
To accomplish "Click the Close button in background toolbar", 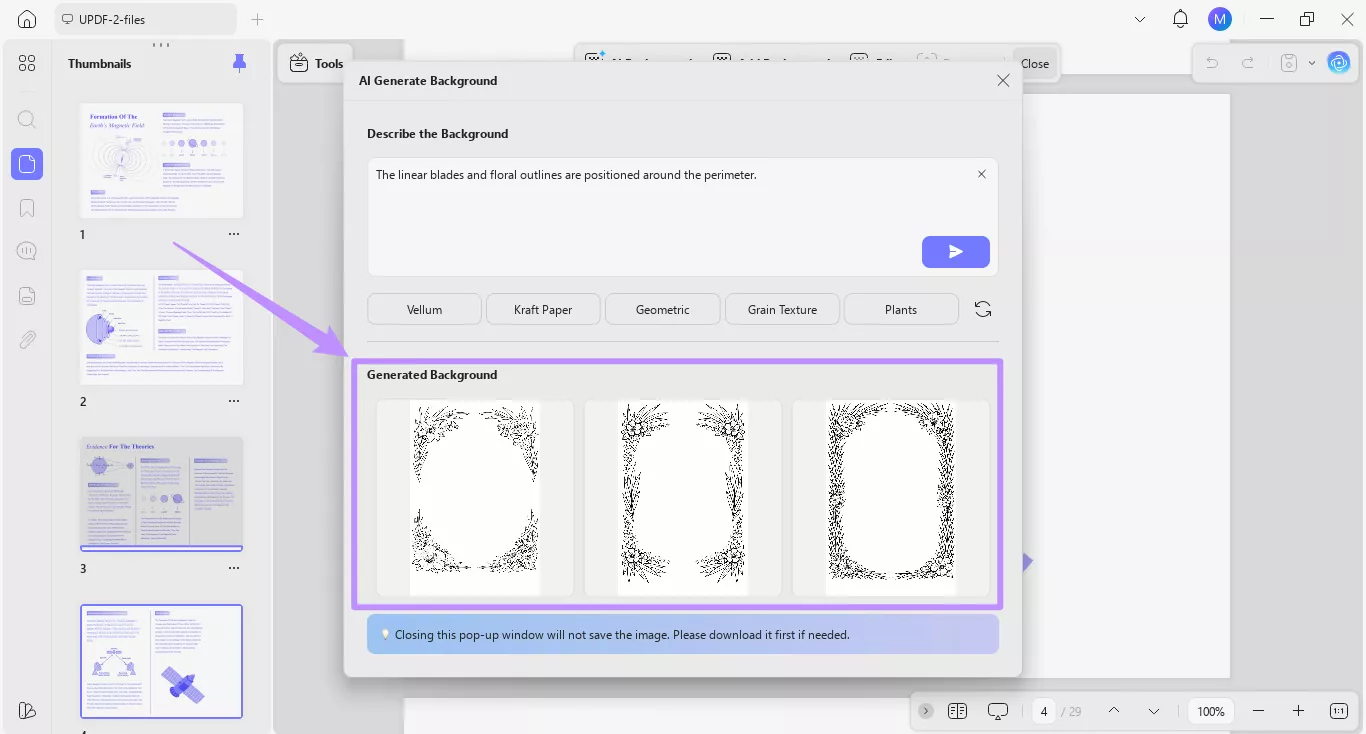I will point(1035,63).
